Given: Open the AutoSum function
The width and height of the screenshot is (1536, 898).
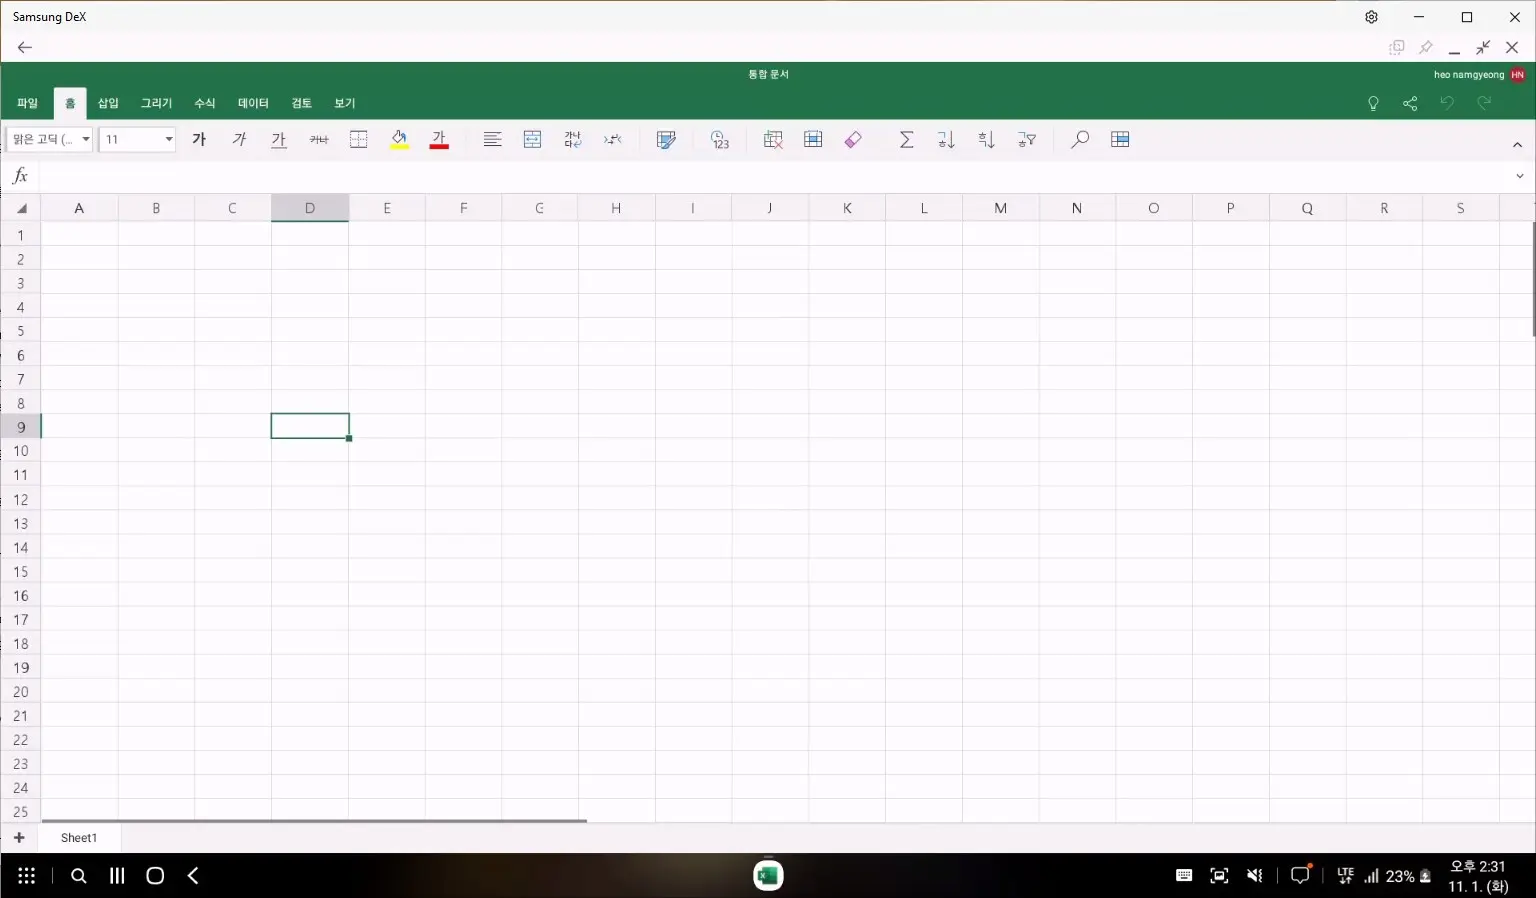Looking at the screenshot, I should click(x=906, y=139).
